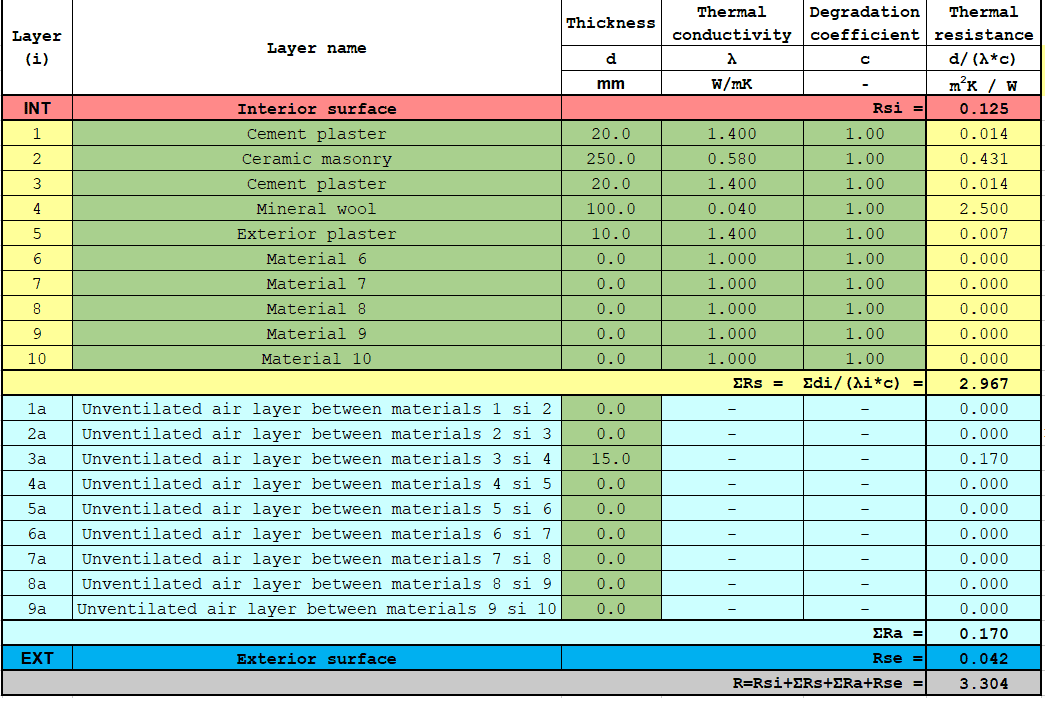1045x706 pixels.
Task: Select the ΣRa sum value cell
Action: tap(983, 633)
